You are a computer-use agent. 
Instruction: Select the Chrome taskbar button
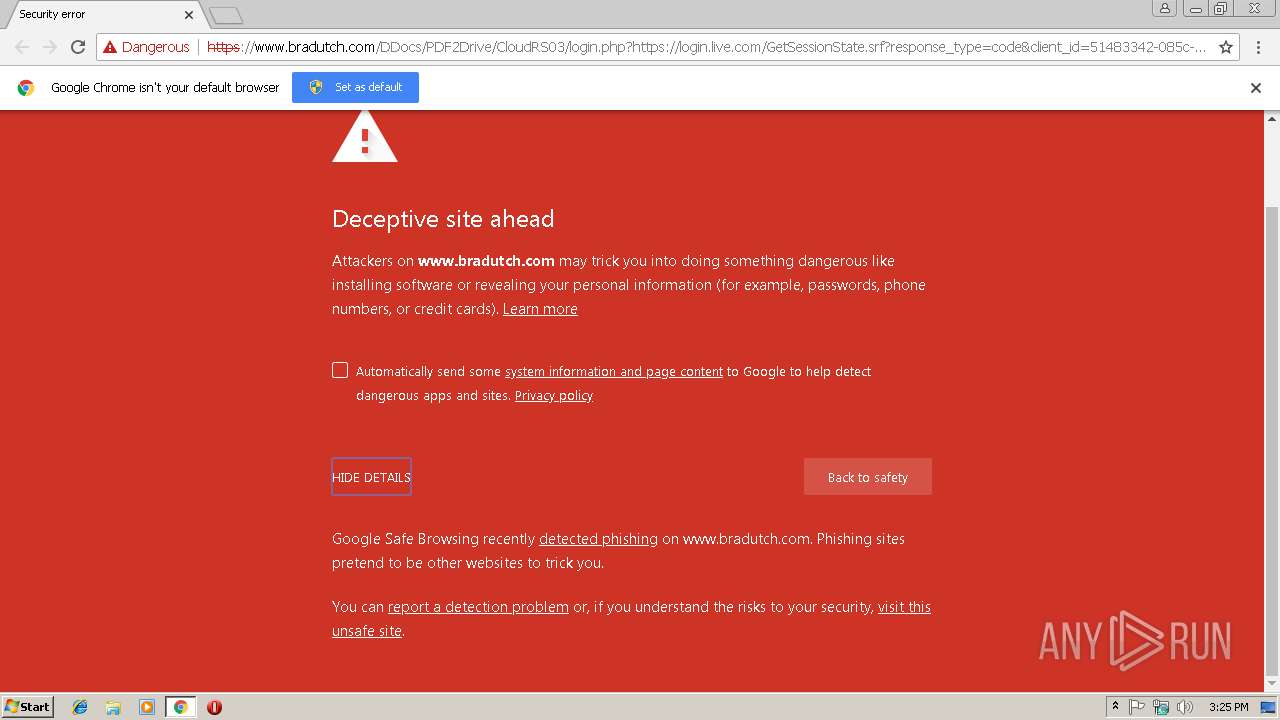click(180, 707)
